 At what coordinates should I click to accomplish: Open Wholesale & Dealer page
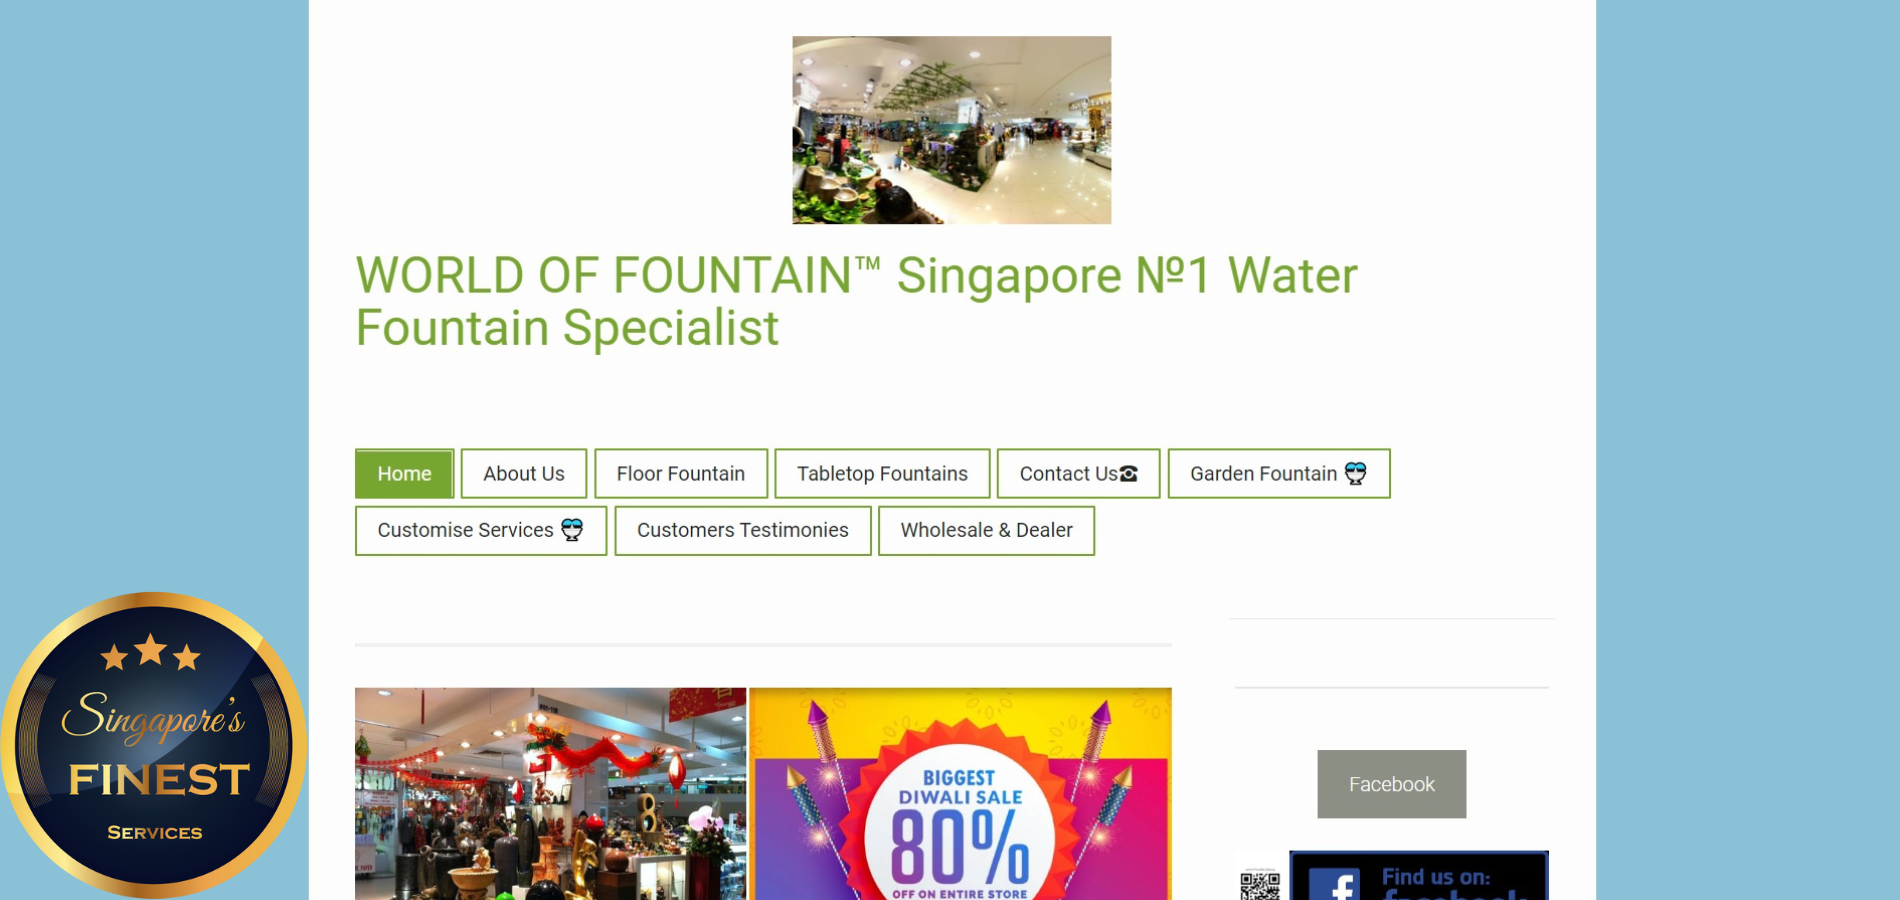coord(986,530)
